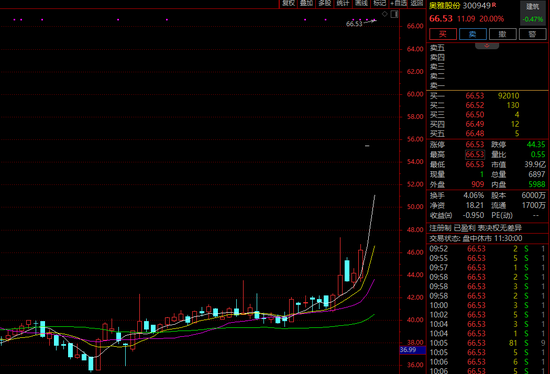550x374 pixels.
Task: Select the 画线 drawing tool
Action: [x=361, y=3]
